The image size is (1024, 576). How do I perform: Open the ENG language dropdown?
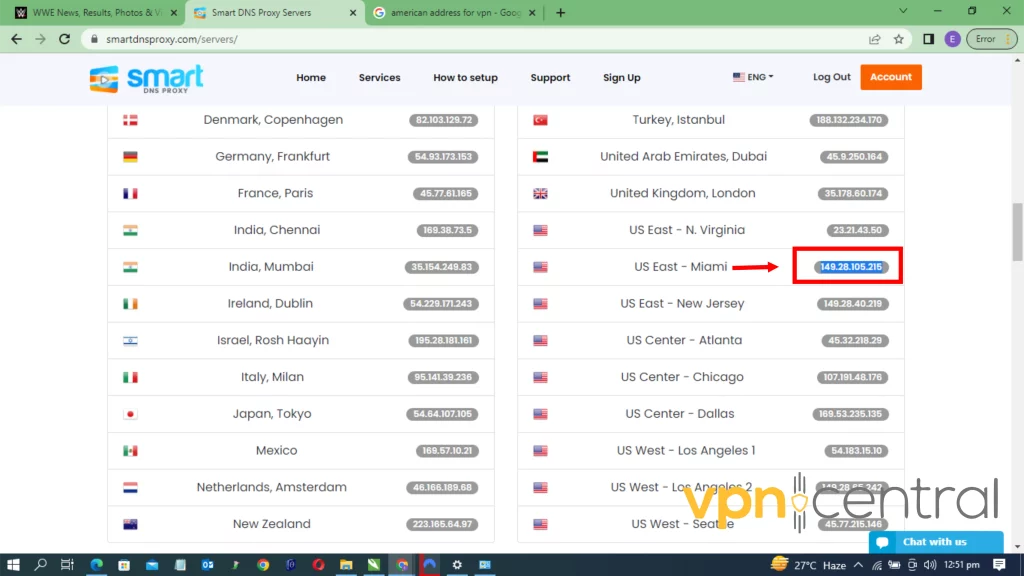pyautogui.click(x=753, y=77)
